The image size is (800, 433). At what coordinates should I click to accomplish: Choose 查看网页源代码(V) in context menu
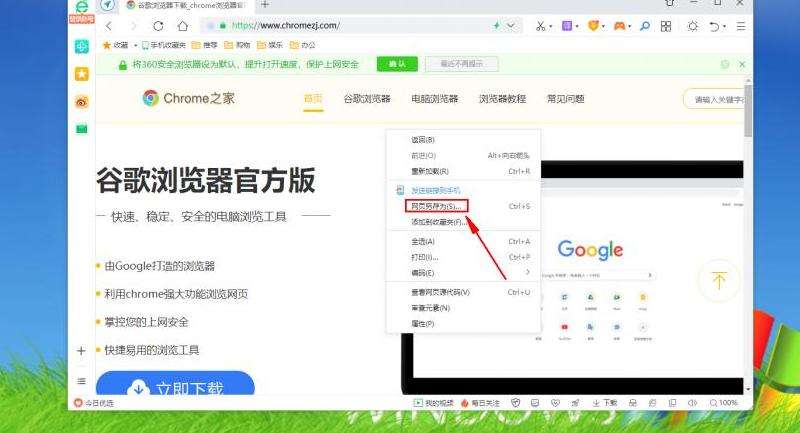coord(441,292)
